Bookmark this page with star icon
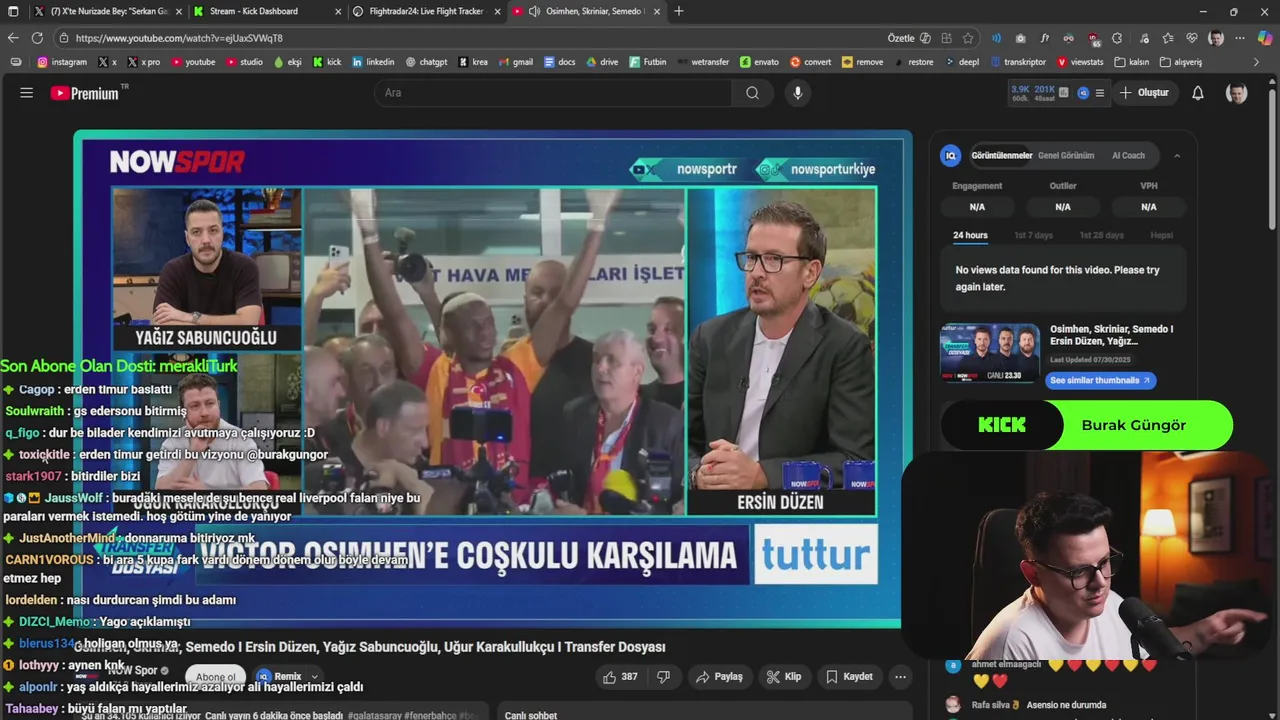This screenshot has width=1280, height=720. tap(968, 38)
